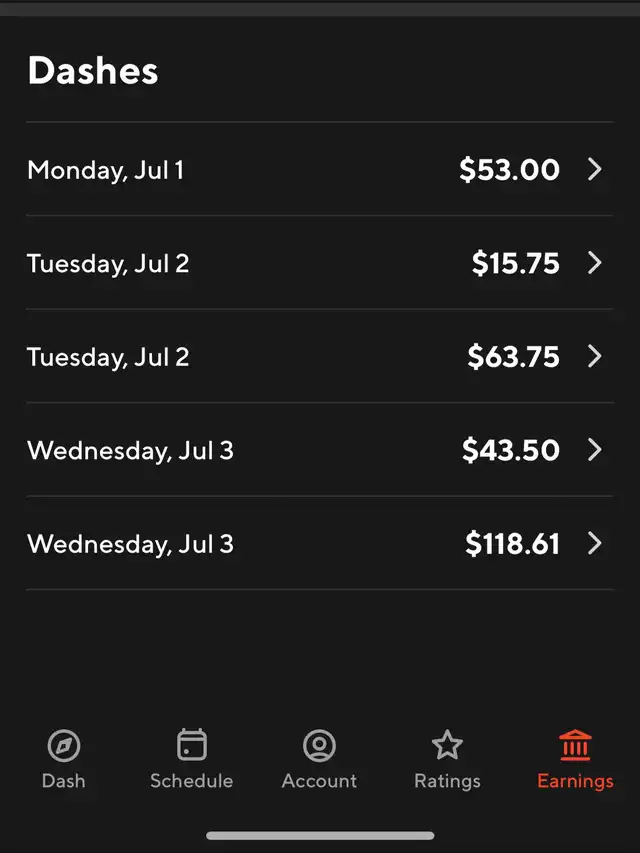The width and height of the screenshot is (640, 853).
Task: Open the $118.61 earnings amount
Action: 512,544
